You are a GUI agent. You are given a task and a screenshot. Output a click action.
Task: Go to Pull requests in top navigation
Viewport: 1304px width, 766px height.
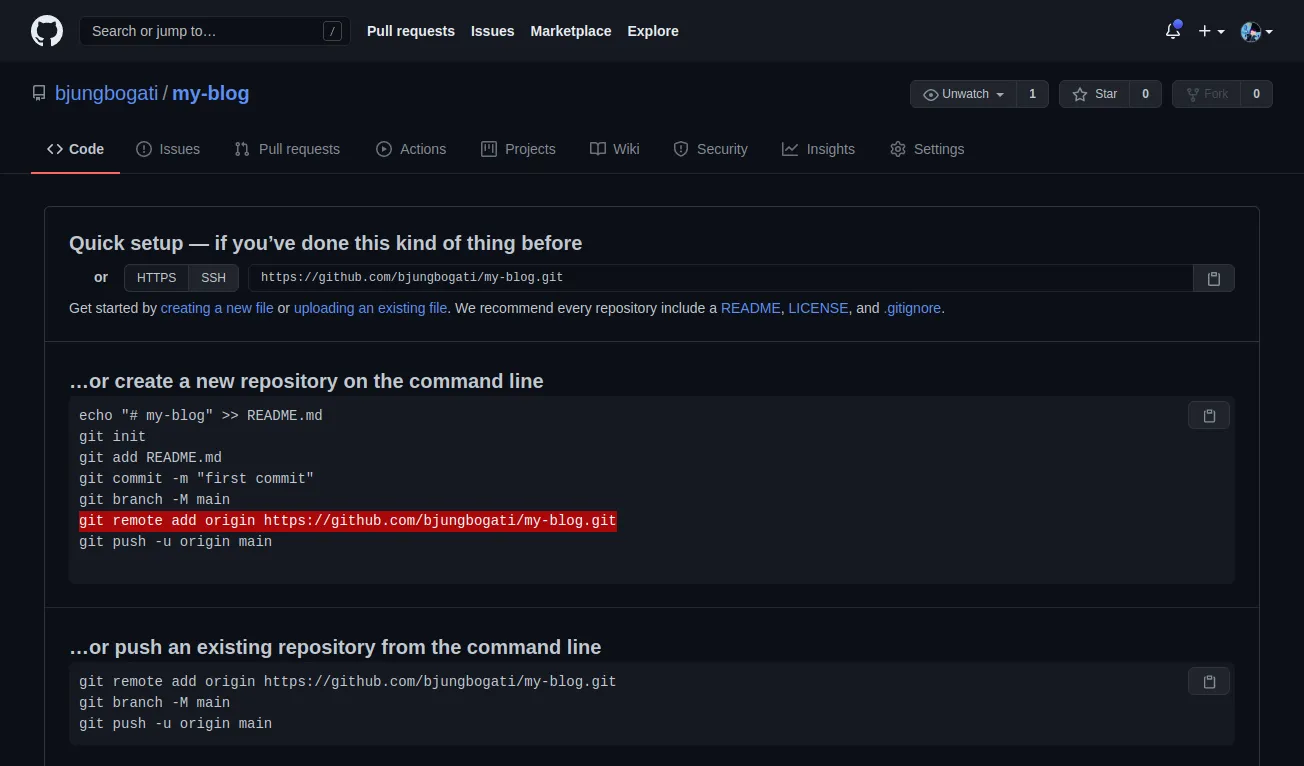(410, 31)
